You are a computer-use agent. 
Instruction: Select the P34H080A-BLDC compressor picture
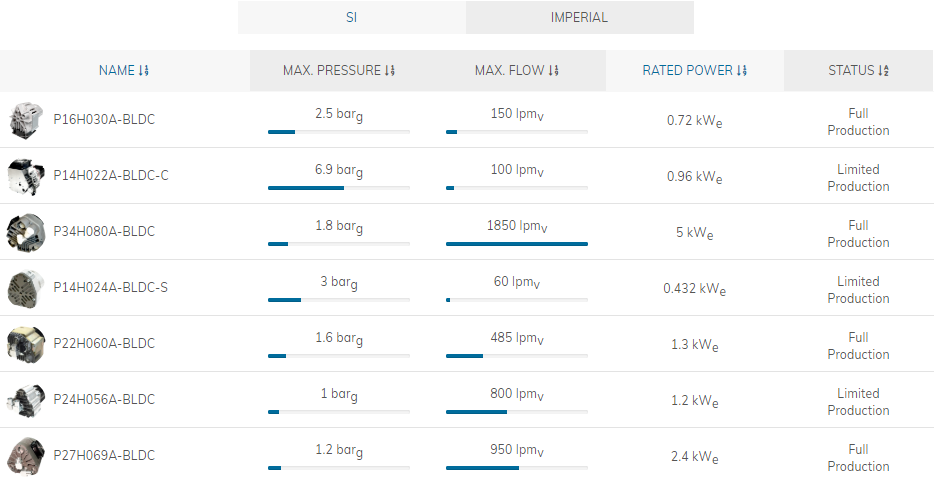[26, 232]
